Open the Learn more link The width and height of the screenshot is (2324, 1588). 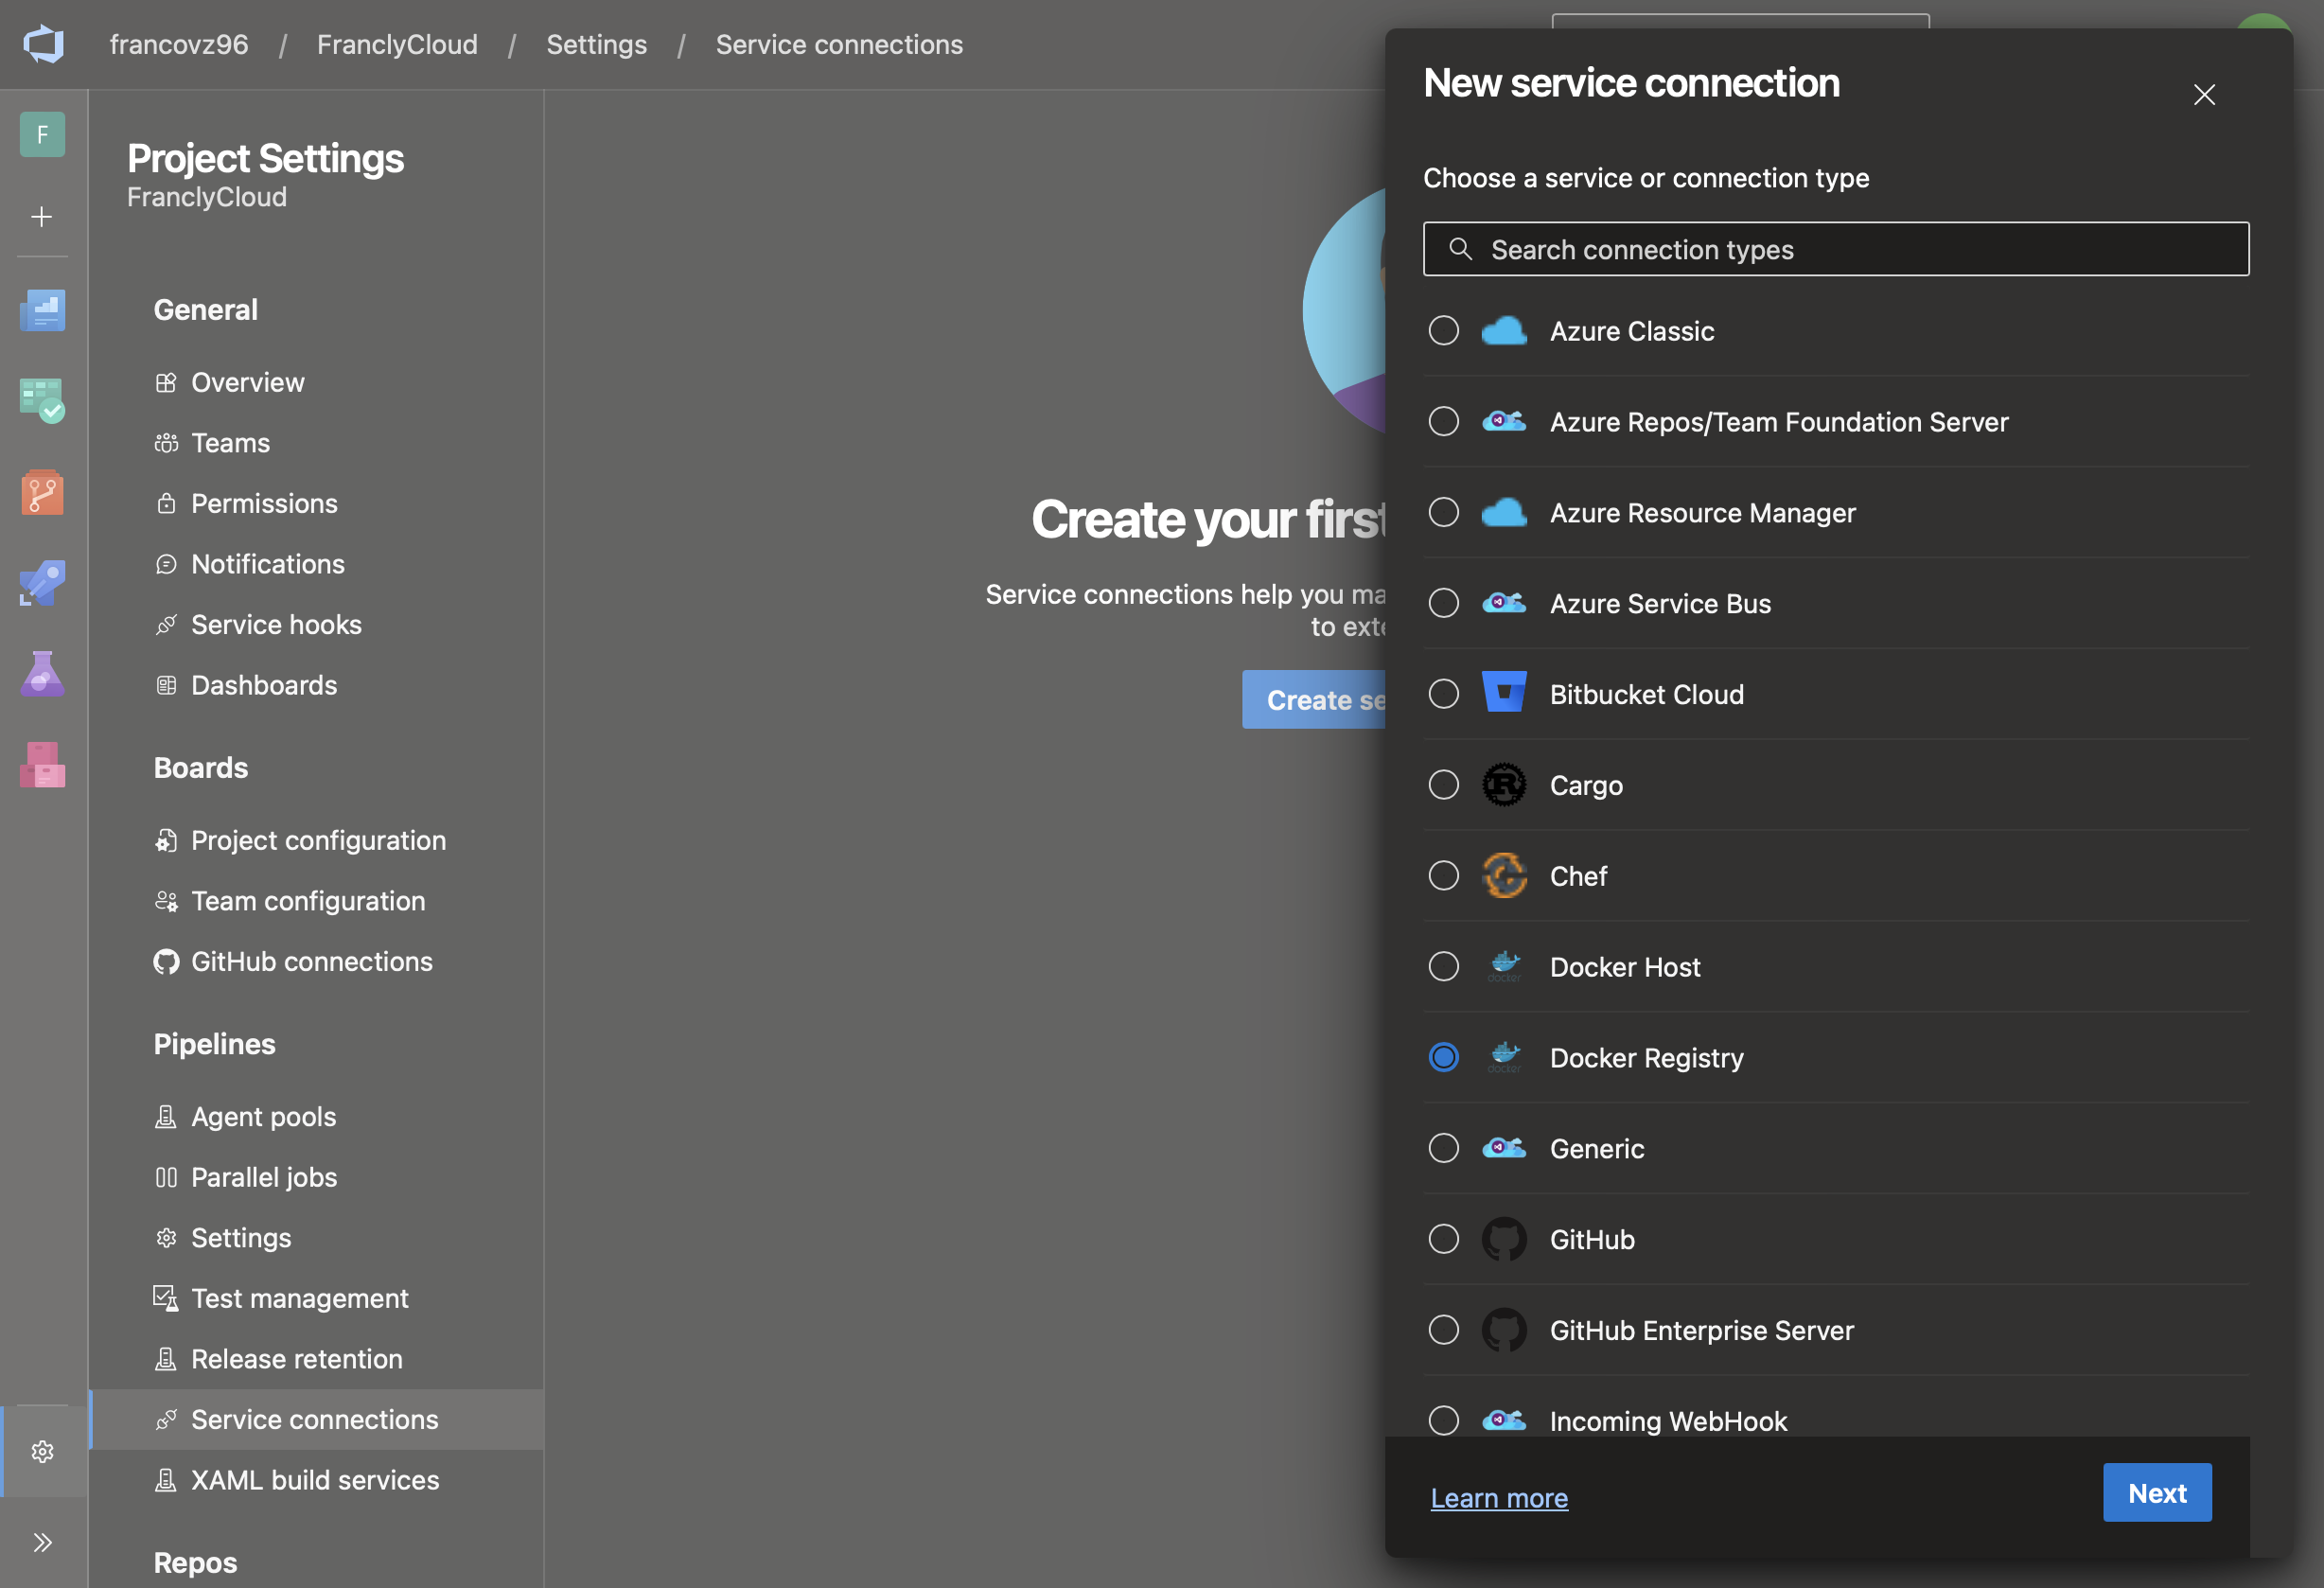[1498, 1498]
